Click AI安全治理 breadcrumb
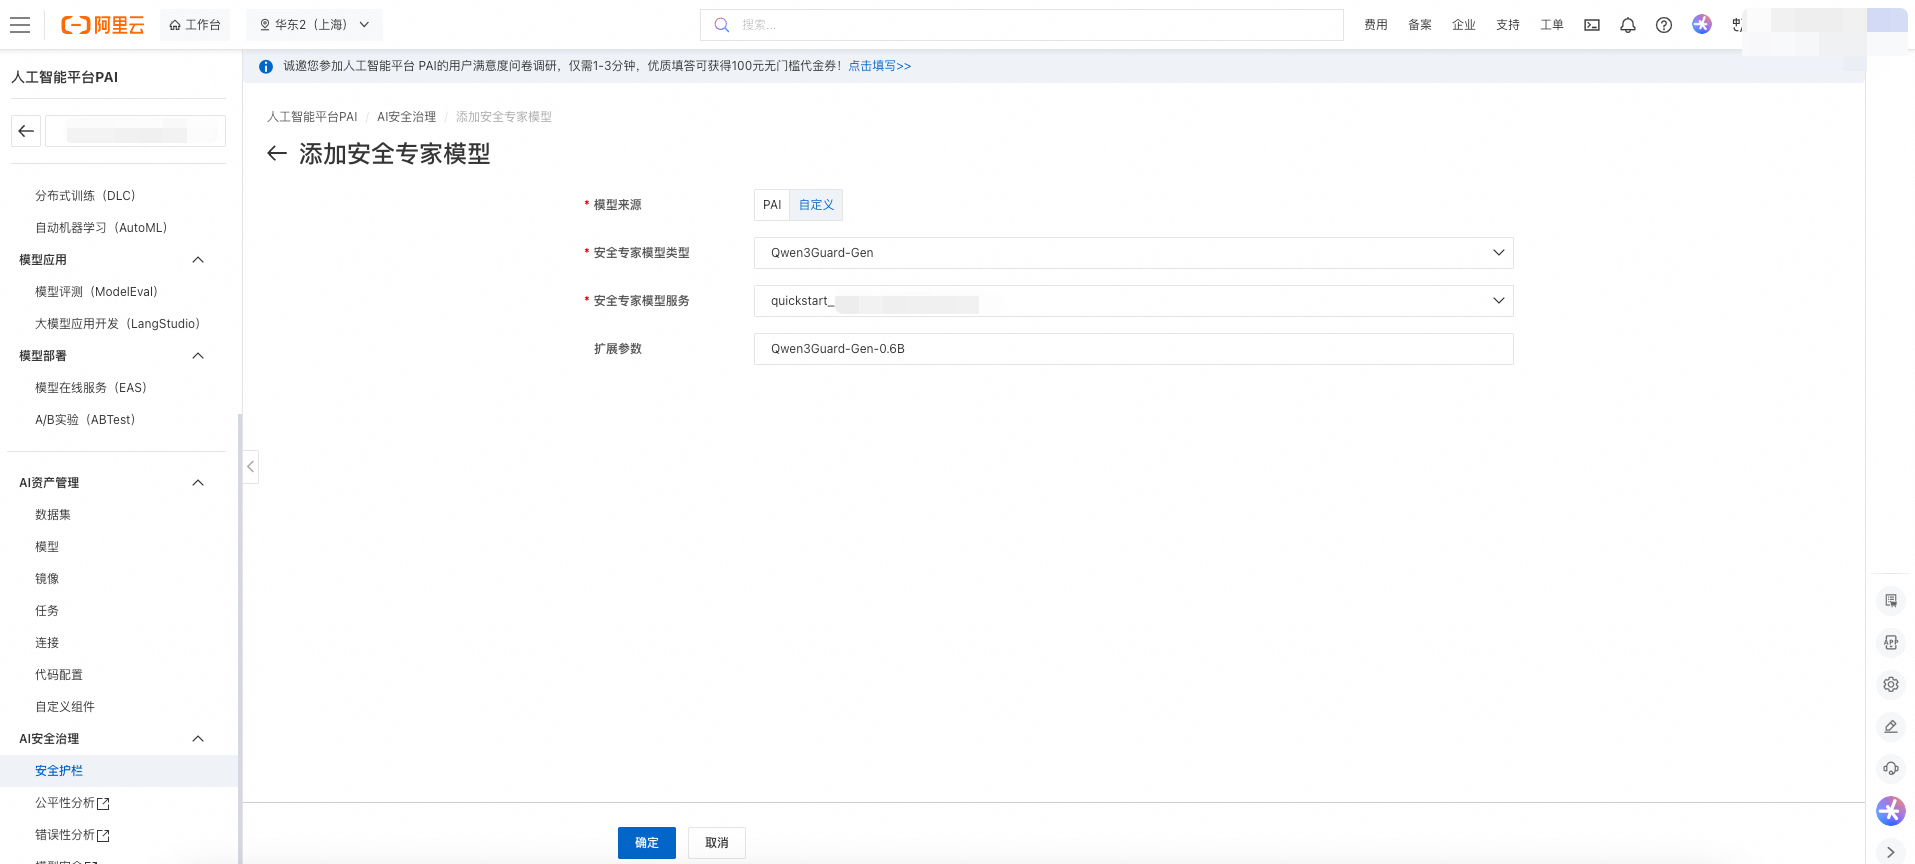This screenshot has width=1915, height=864. [407, 117]
